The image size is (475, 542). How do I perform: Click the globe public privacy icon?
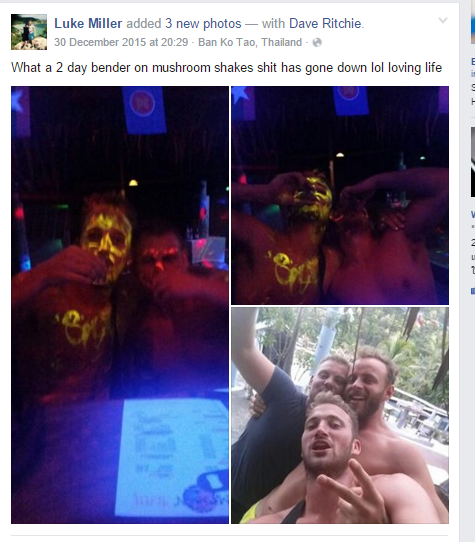click(317, 43)
